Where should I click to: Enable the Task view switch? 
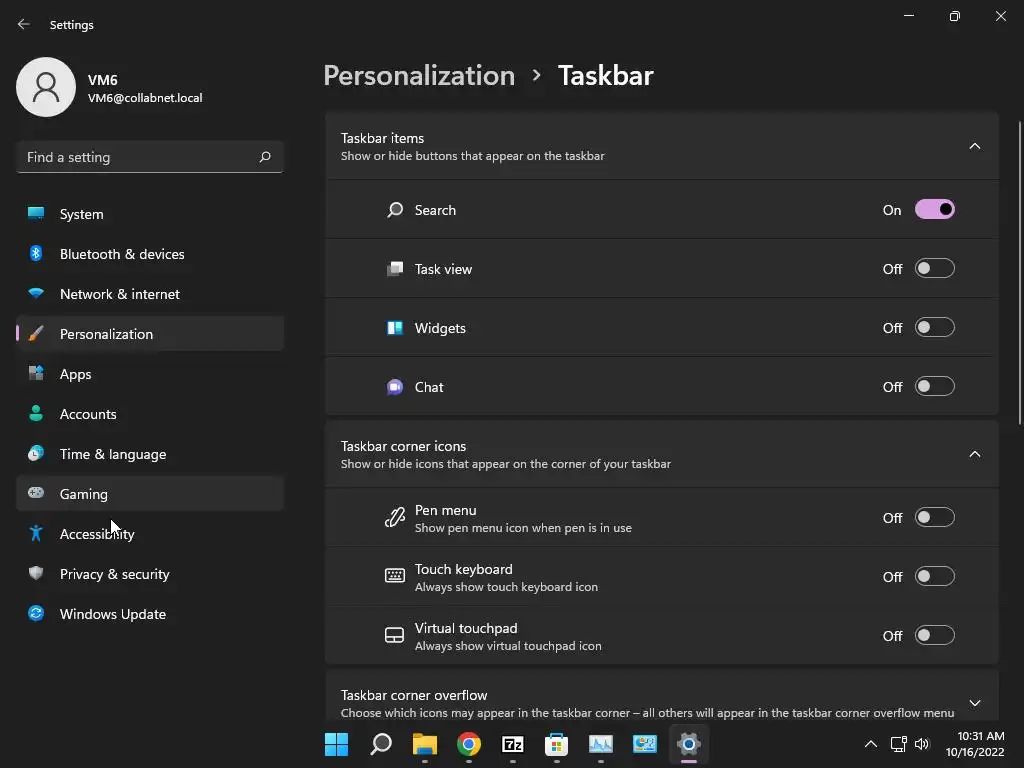pos(935,268)
